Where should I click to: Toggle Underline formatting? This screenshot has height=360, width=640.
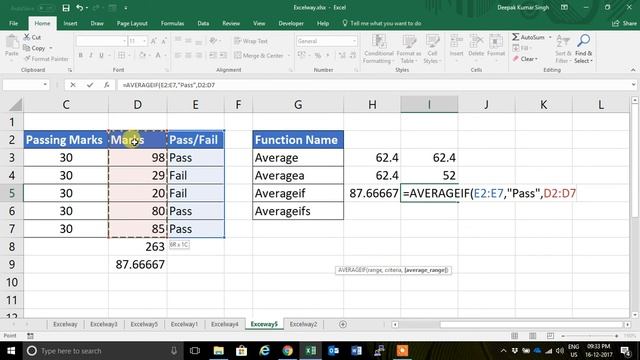(x=101, y=55)
